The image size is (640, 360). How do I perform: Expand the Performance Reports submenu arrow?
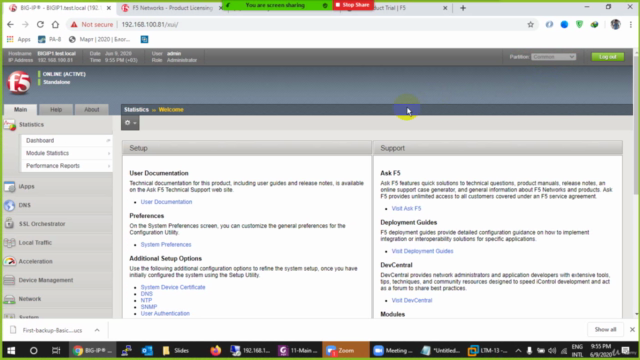pyautogui.click(x=109, y=166)
